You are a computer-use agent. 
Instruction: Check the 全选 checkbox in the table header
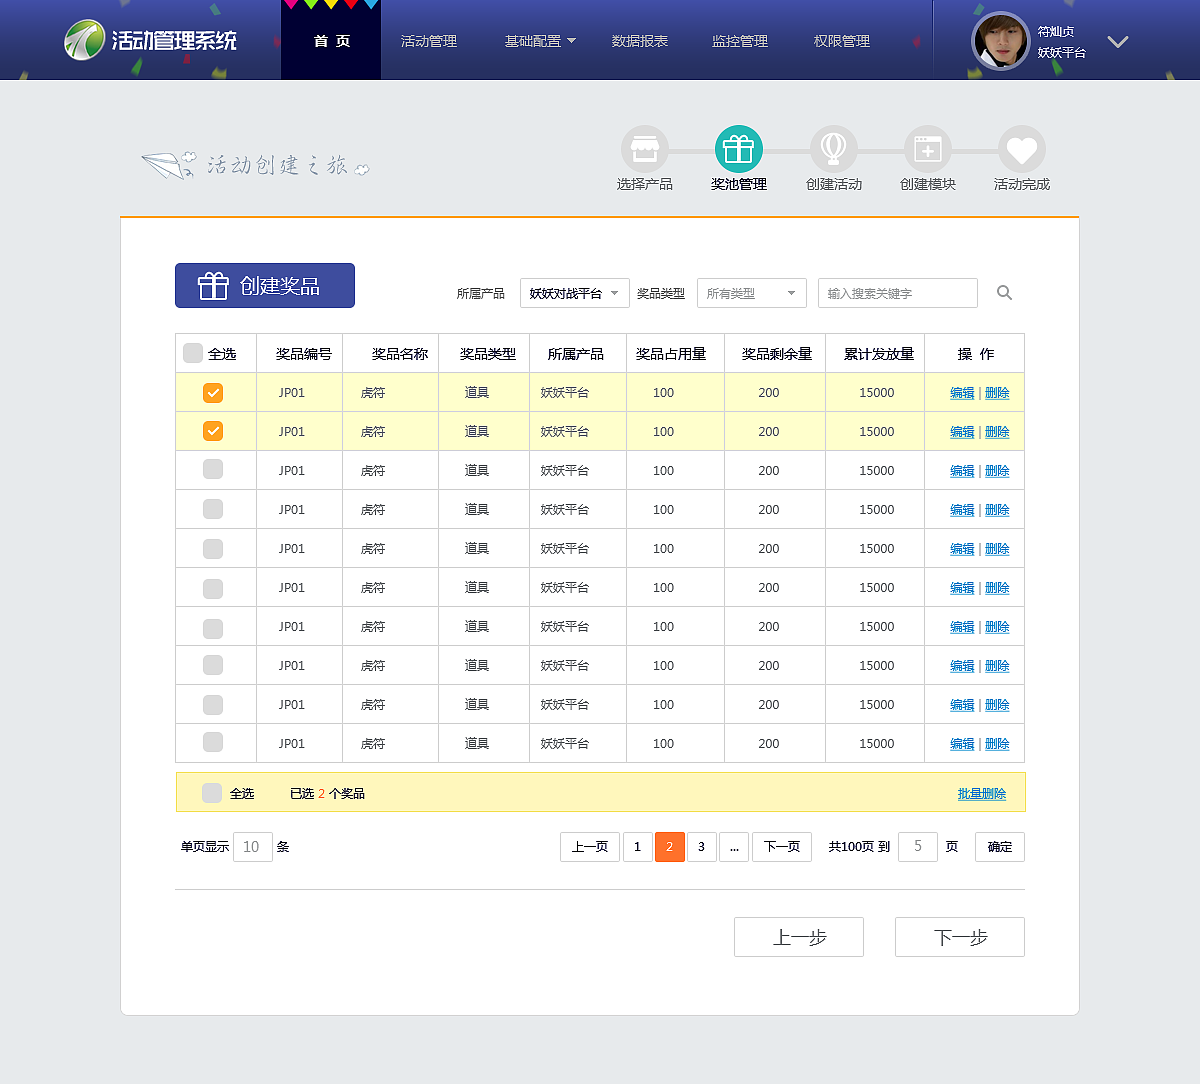(192, 352)
